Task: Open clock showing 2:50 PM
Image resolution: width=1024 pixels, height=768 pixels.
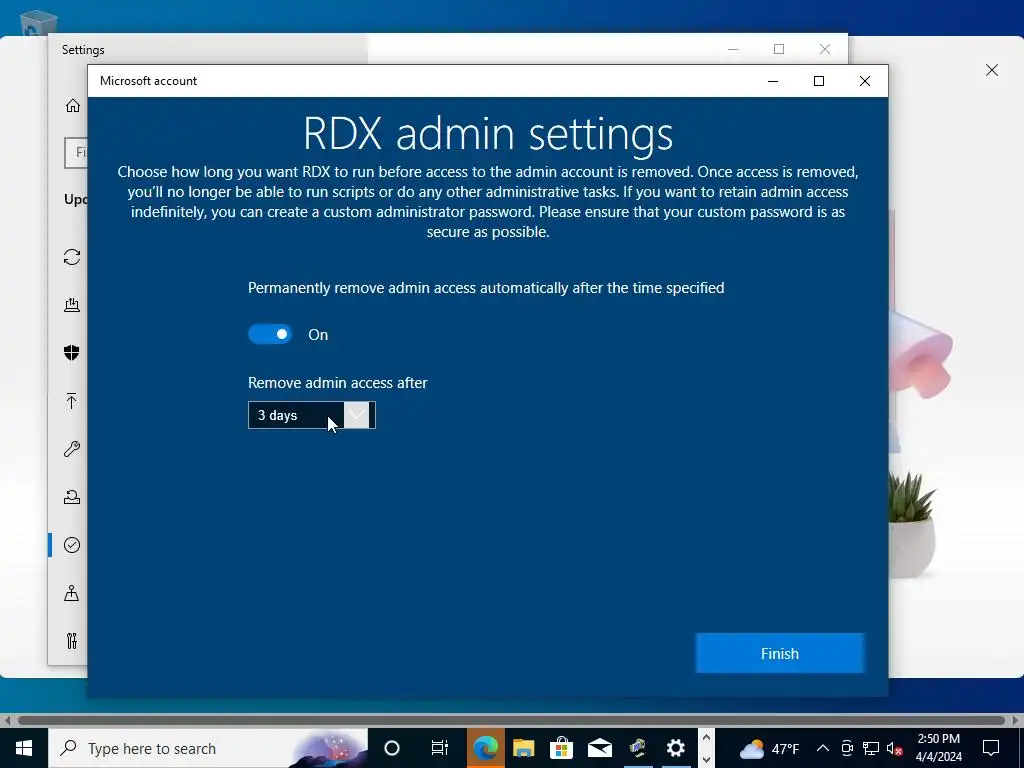Action: pyautogui.click(x=938, y=748)
